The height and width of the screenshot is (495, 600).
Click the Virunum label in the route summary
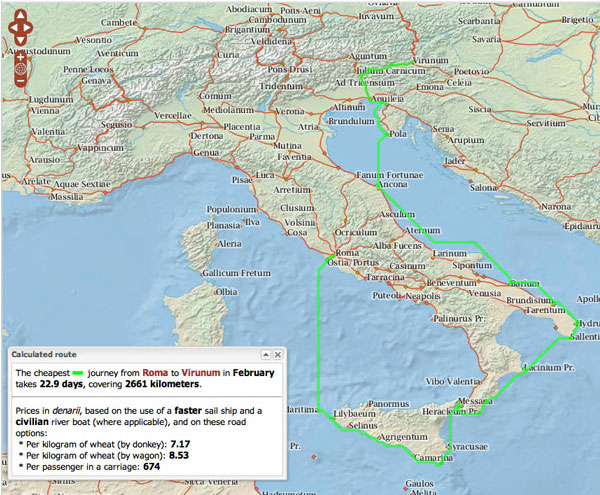click(x=201, y=373)
